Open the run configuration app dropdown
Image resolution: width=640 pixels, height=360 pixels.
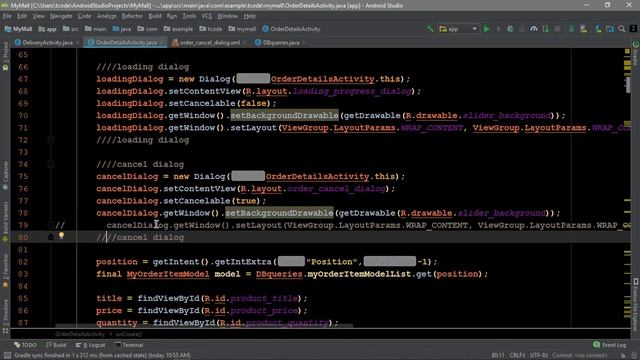[x=458, y=29]
